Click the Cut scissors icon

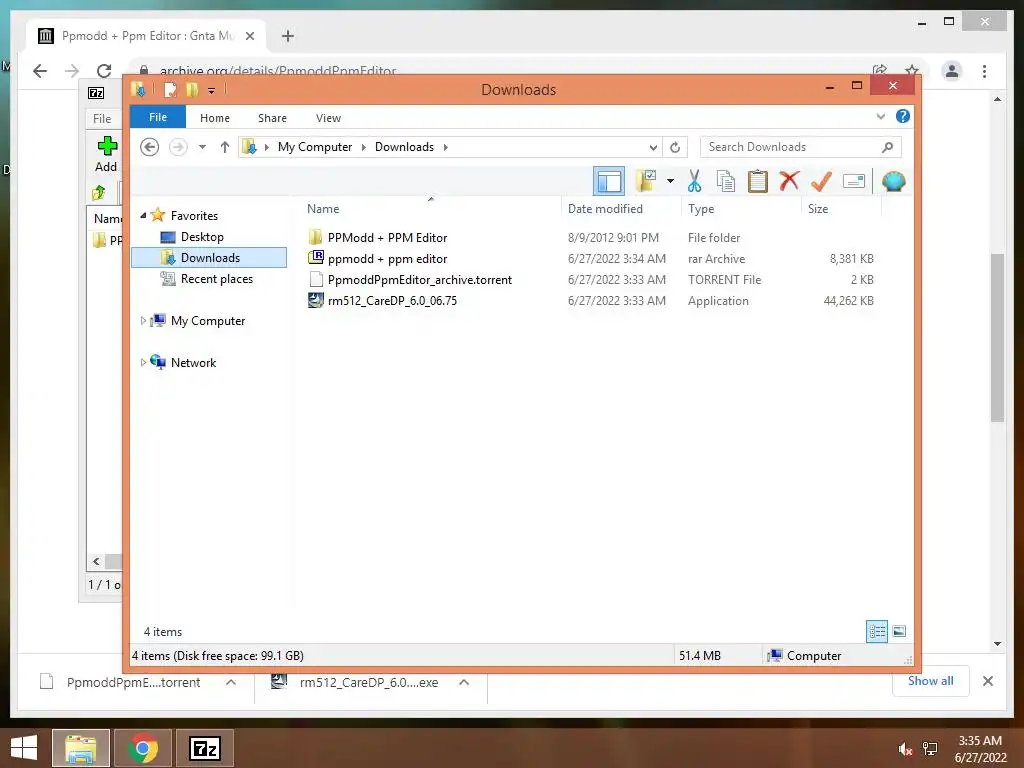coord(694,181)
